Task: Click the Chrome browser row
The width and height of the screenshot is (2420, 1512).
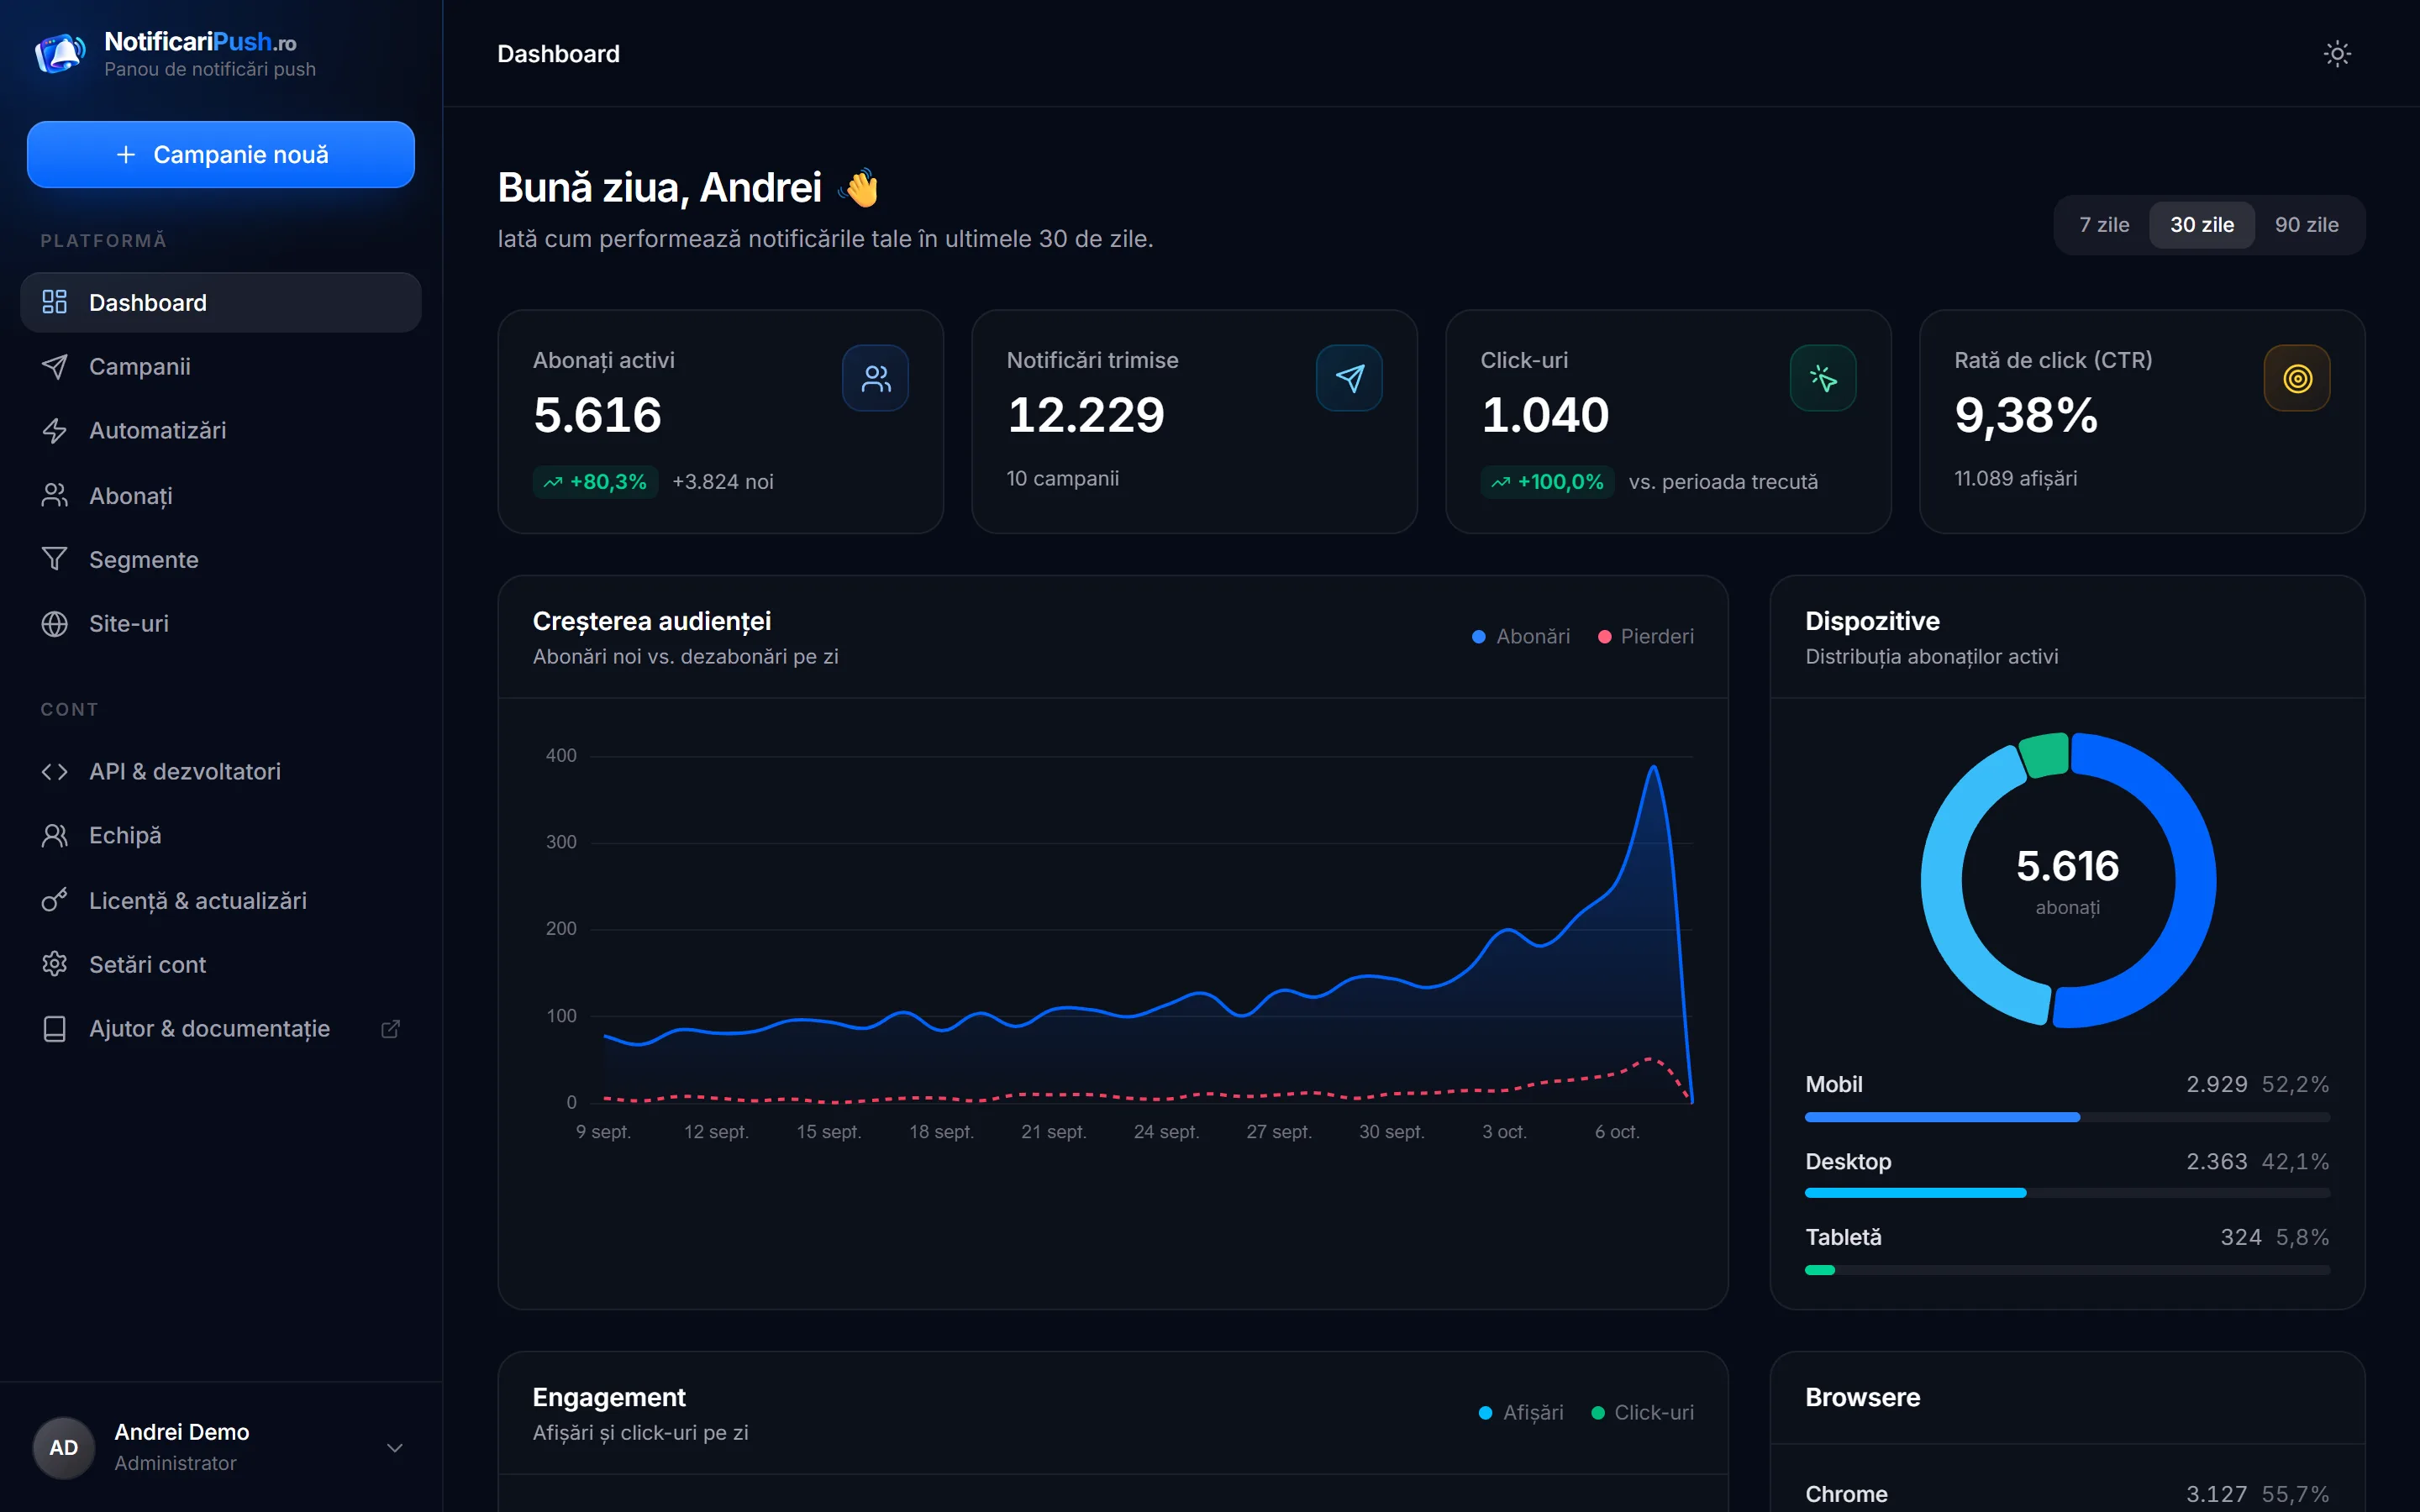Action: (2067, 1494)
